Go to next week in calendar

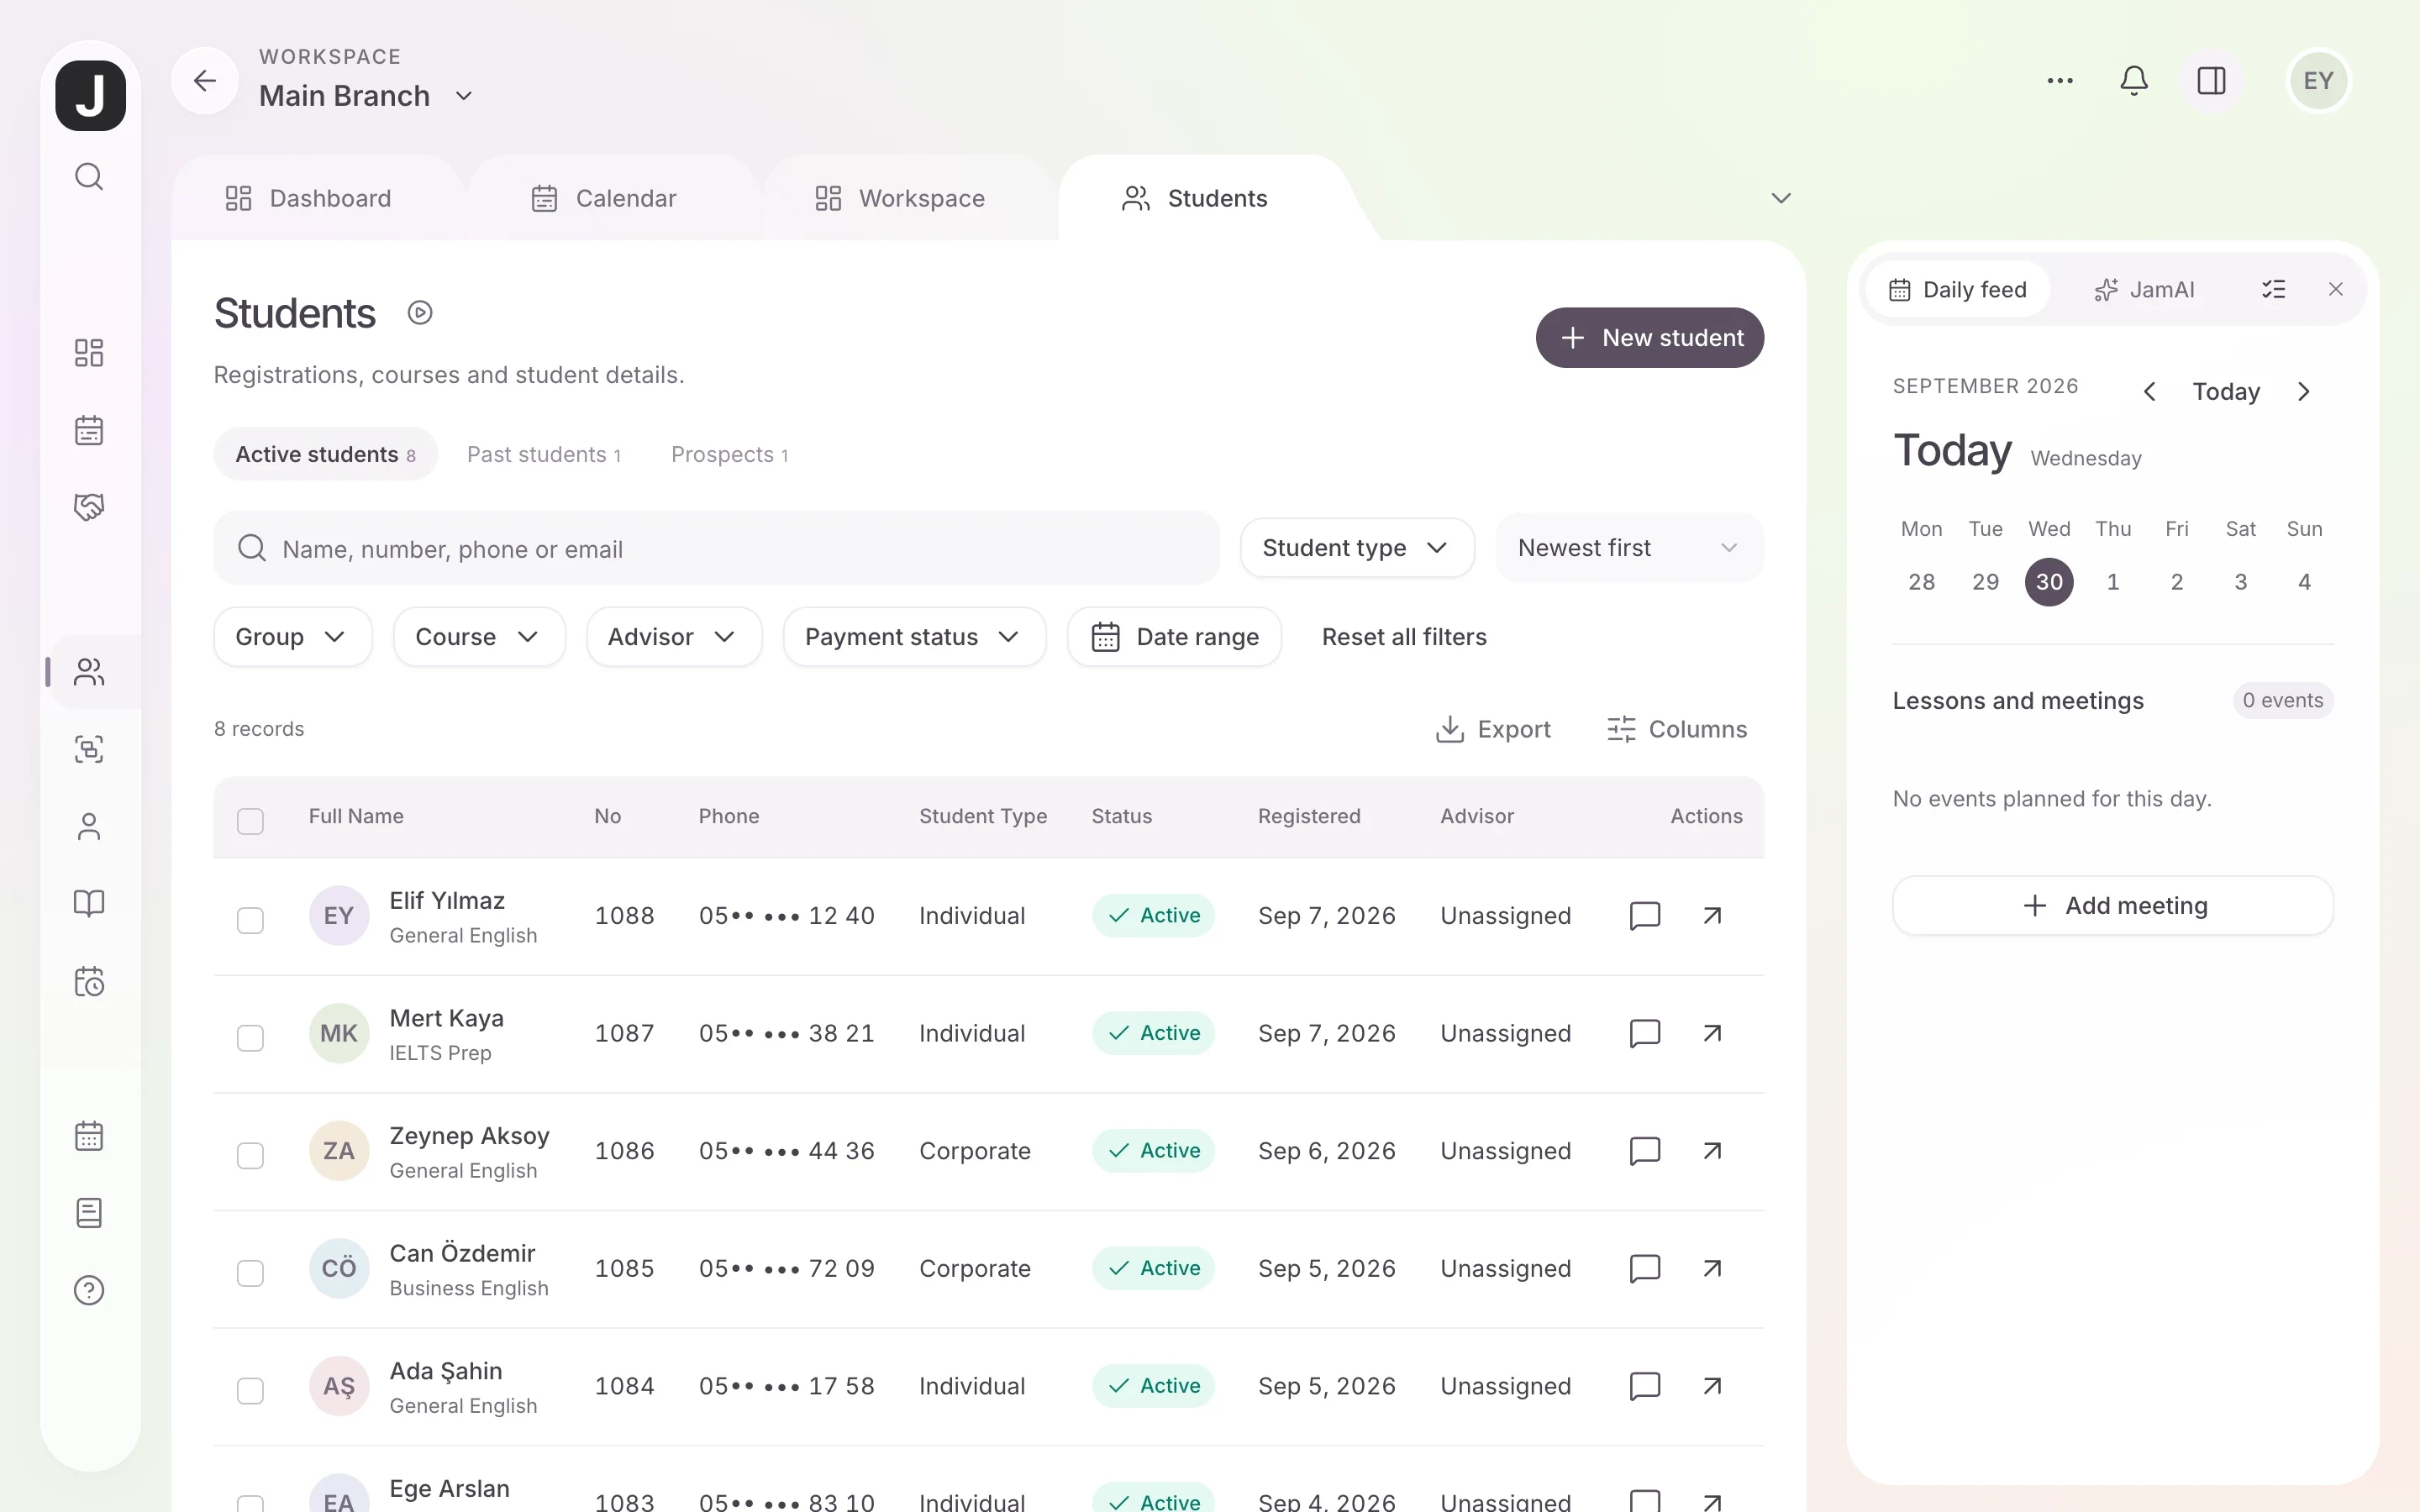click(2304, 391)
